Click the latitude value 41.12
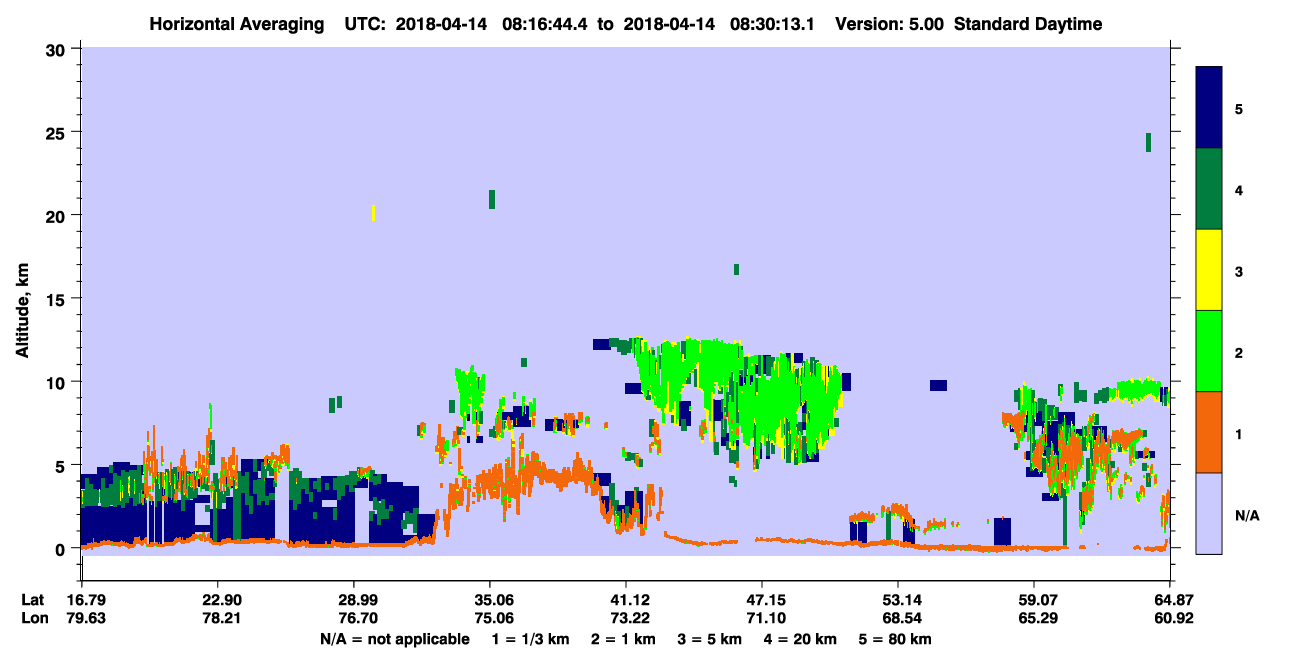 [626, 600]
